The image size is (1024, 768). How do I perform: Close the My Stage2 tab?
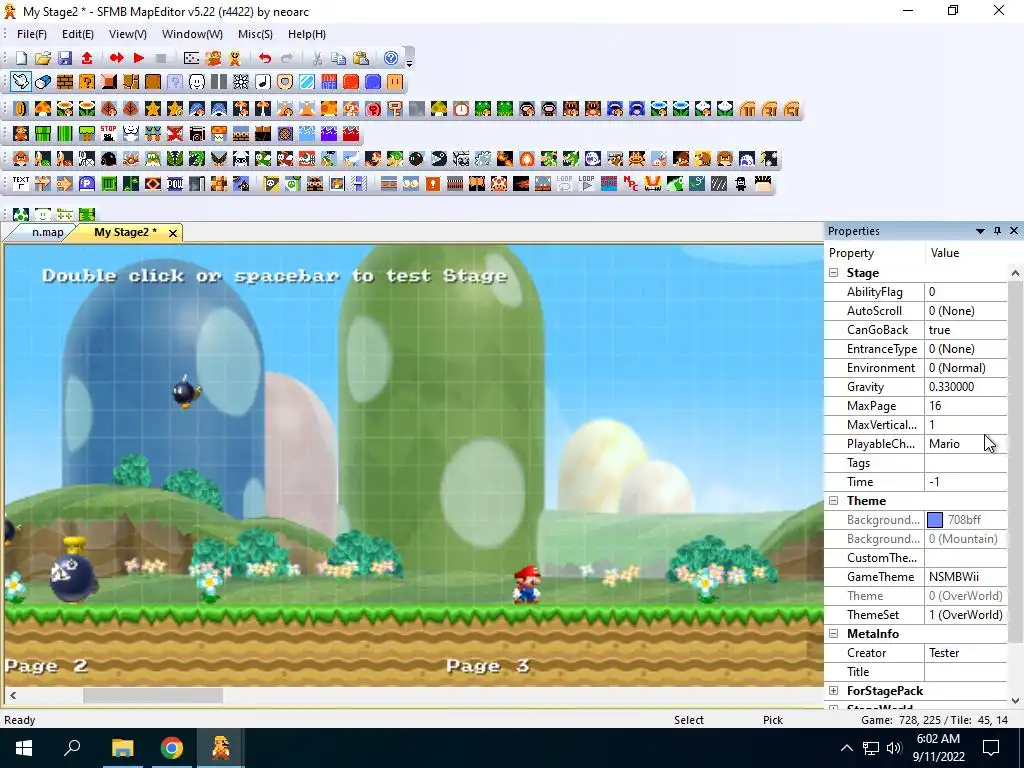[172, 233]
